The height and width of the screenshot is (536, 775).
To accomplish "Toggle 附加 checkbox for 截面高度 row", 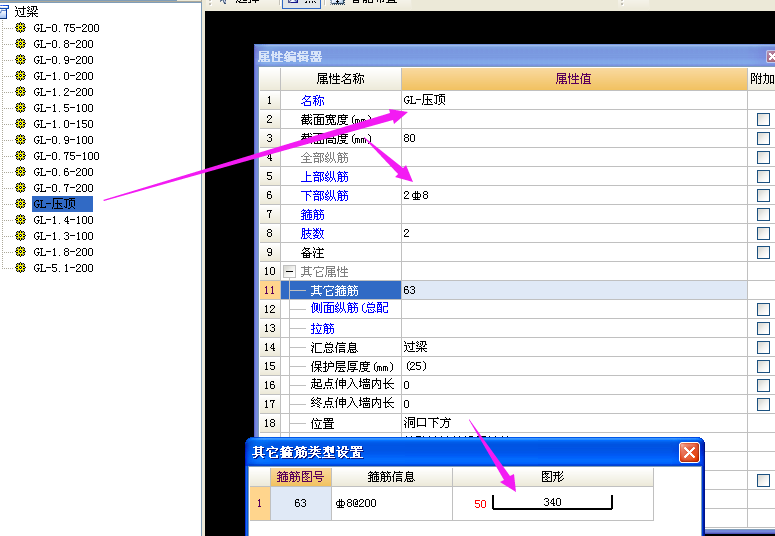I will tap(763, 138).
